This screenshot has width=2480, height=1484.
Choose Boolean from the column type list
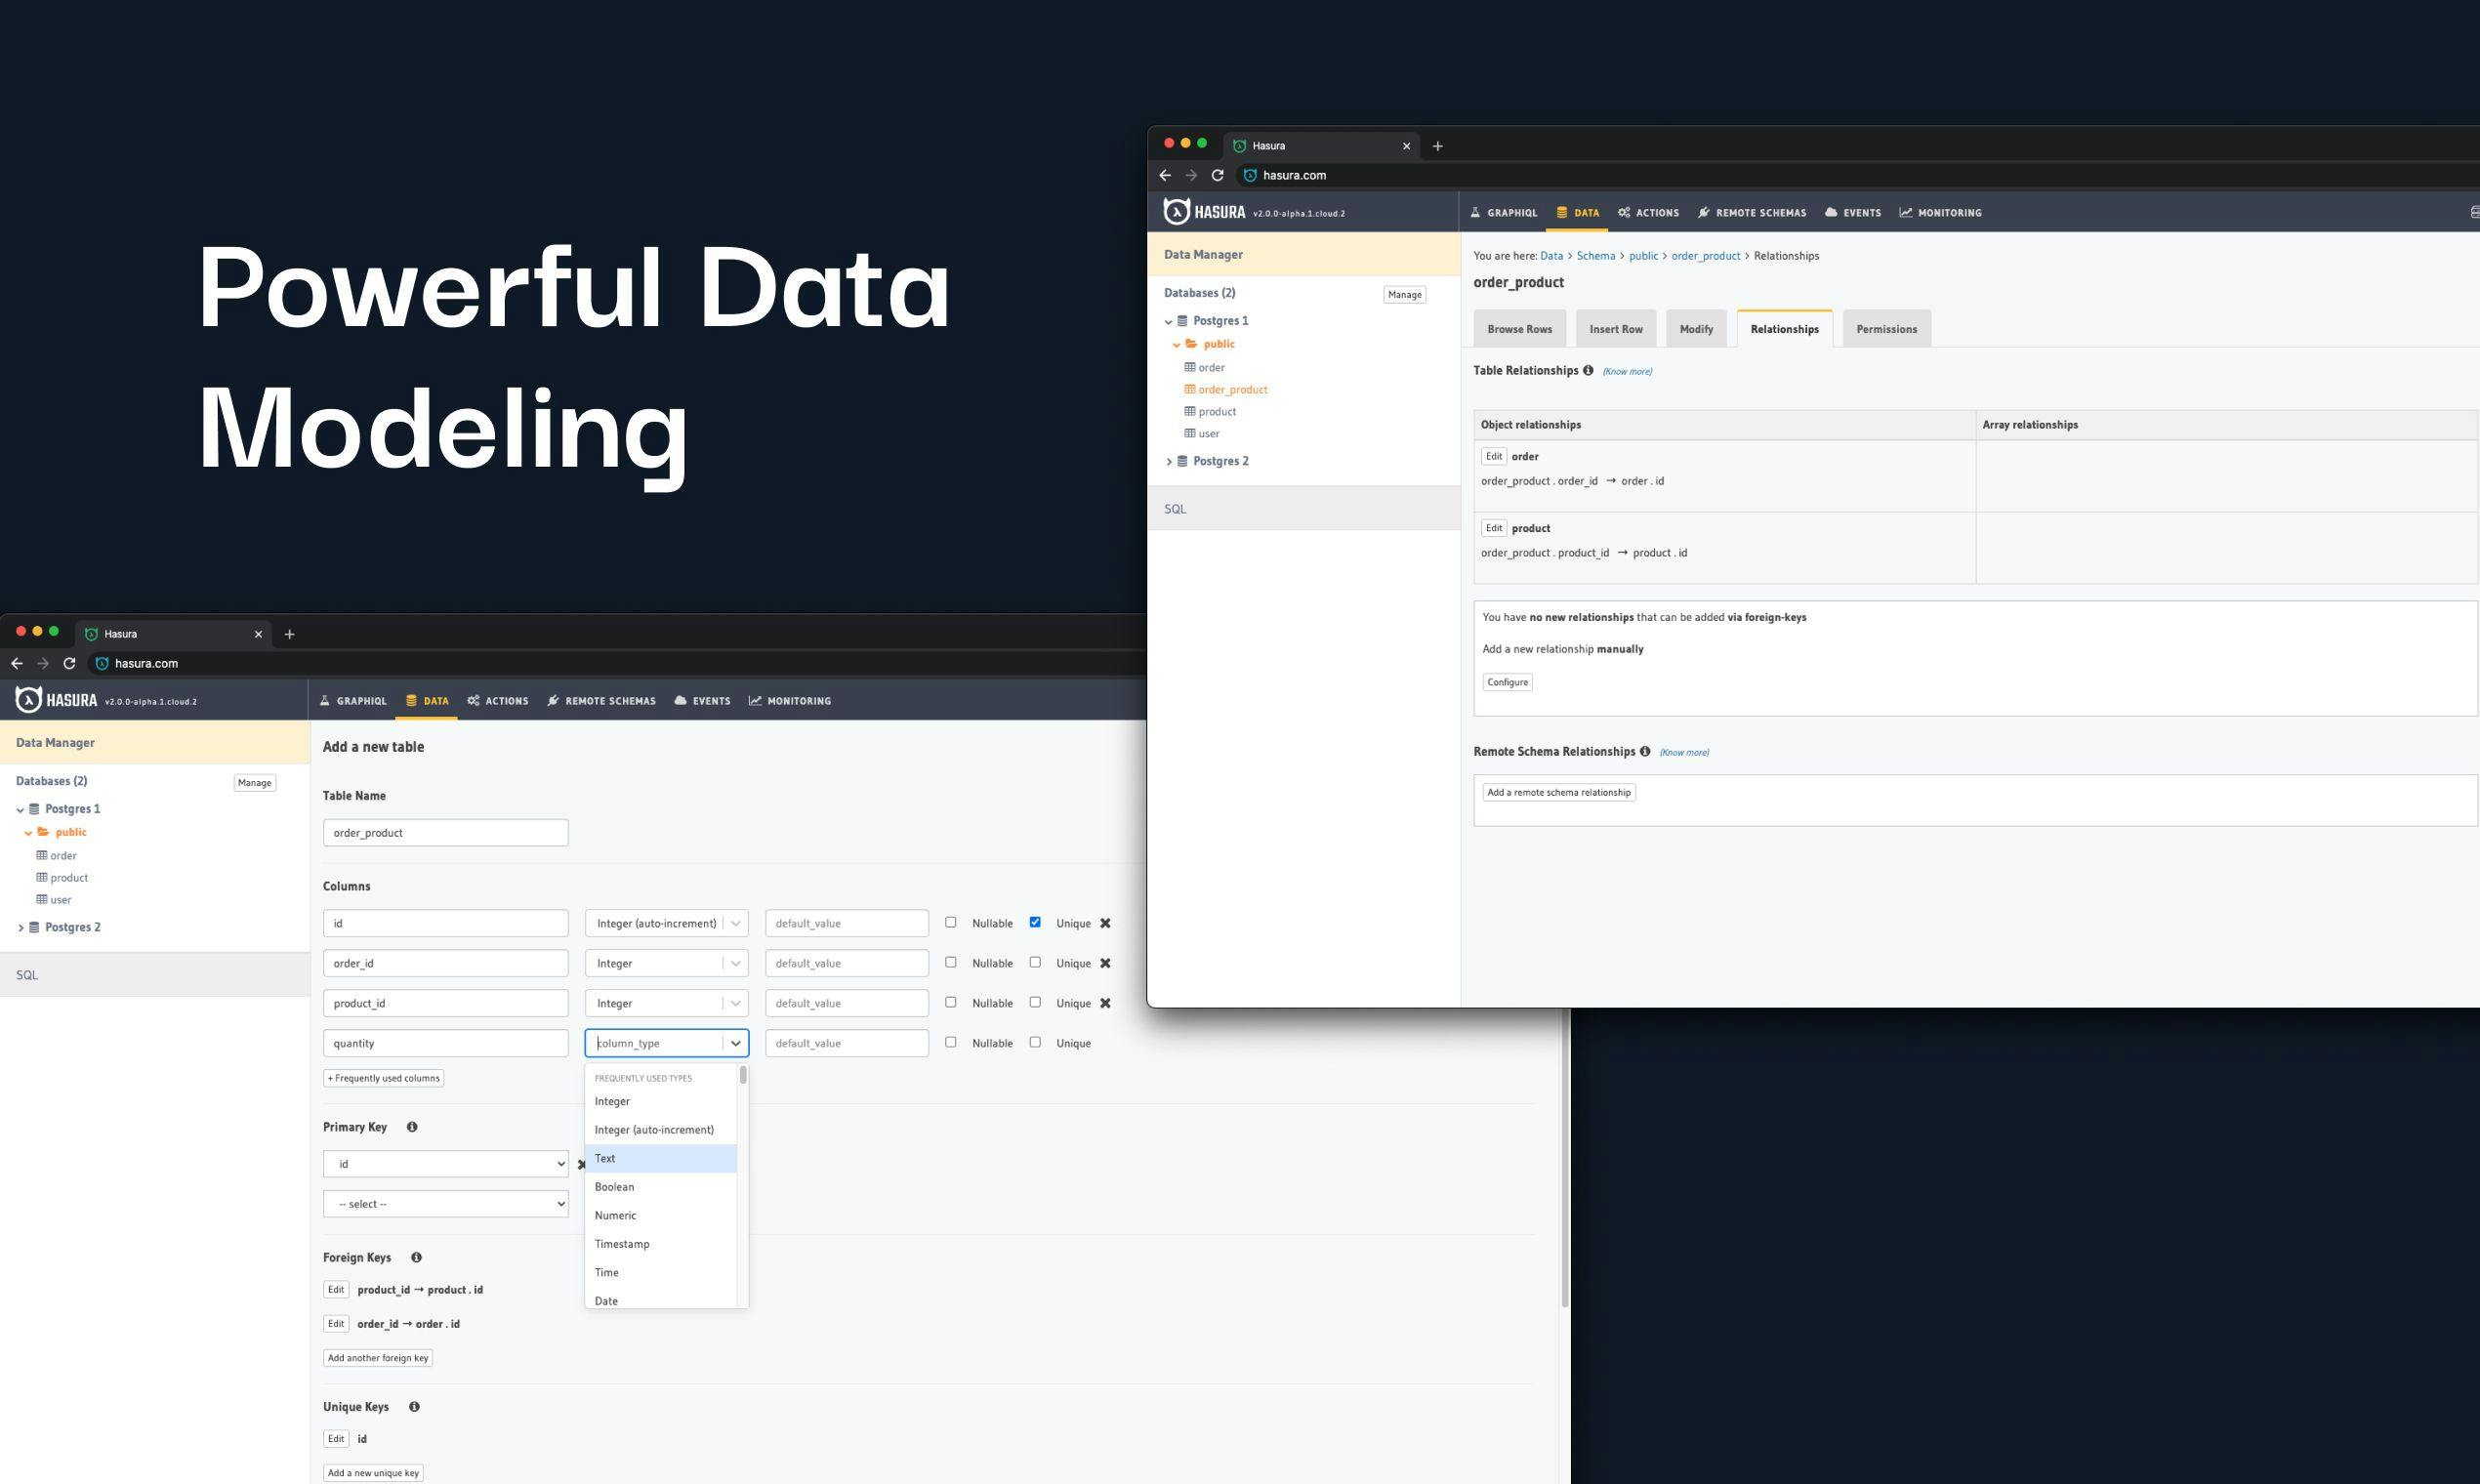(661, 1187)
